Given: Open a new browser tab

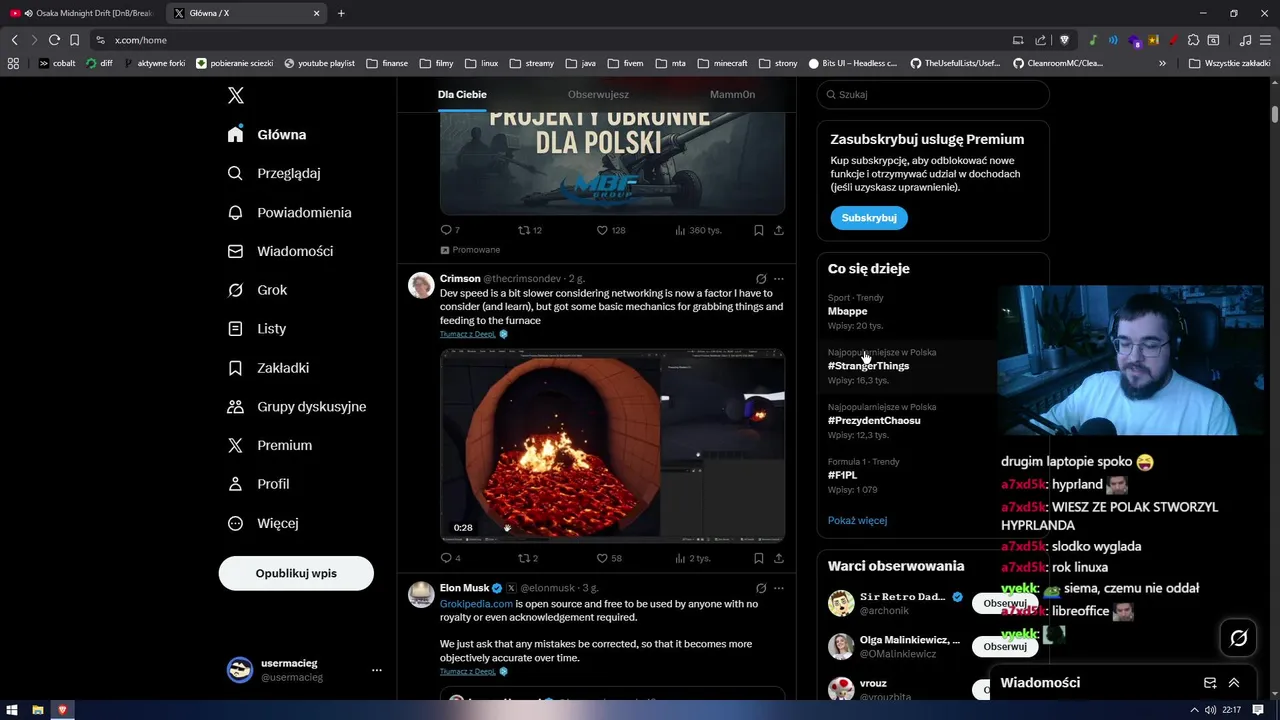Looking at the screenshot, I should pyautogui.click(x=341, y=13).
